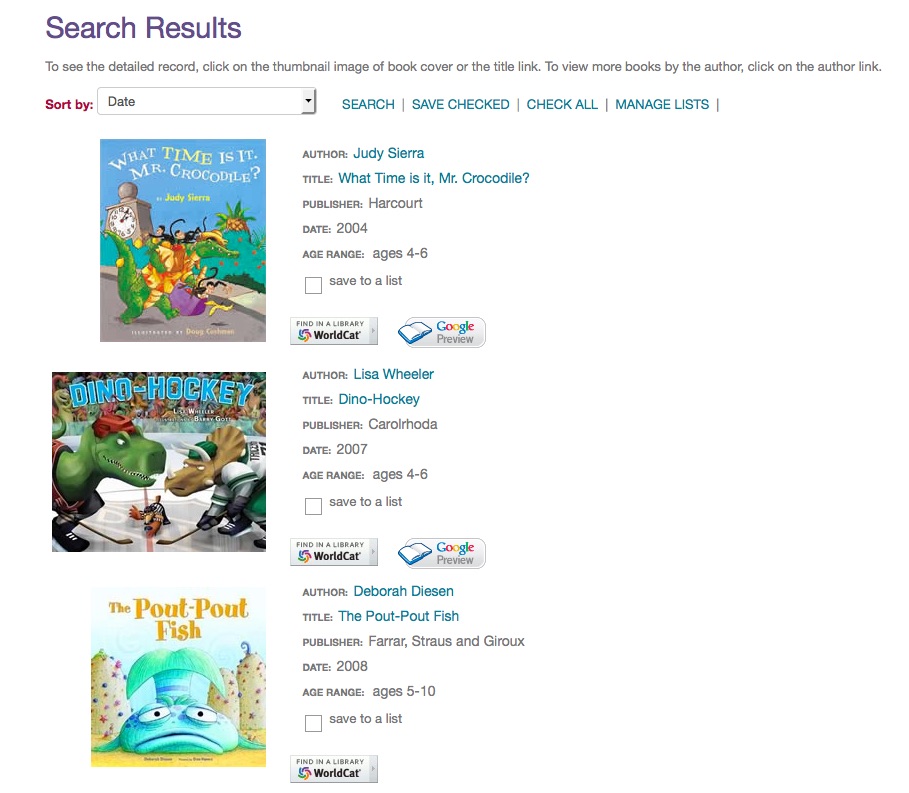Find The Pout-Pout Fish in WorldCat library
Image resolution: width=909 pixels, height=793 pixels.
coord(334,769)
